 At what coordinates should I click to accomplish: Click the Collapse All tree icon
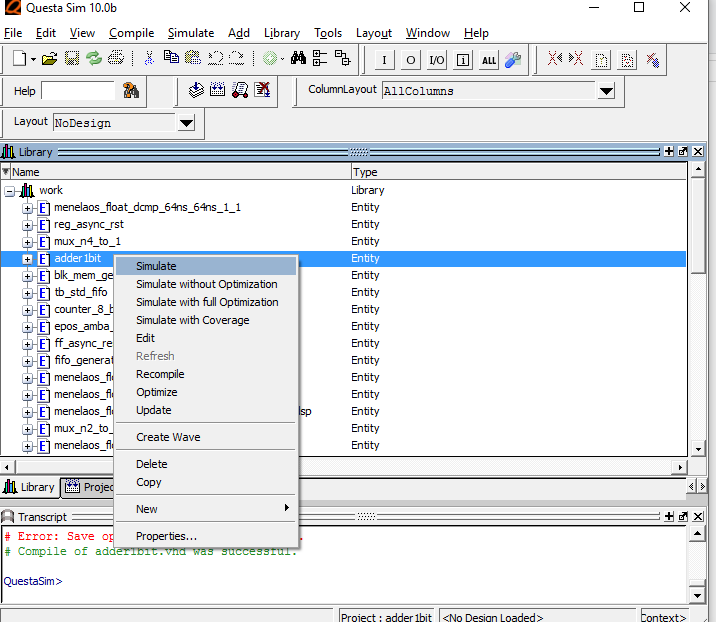coord(320,58)
